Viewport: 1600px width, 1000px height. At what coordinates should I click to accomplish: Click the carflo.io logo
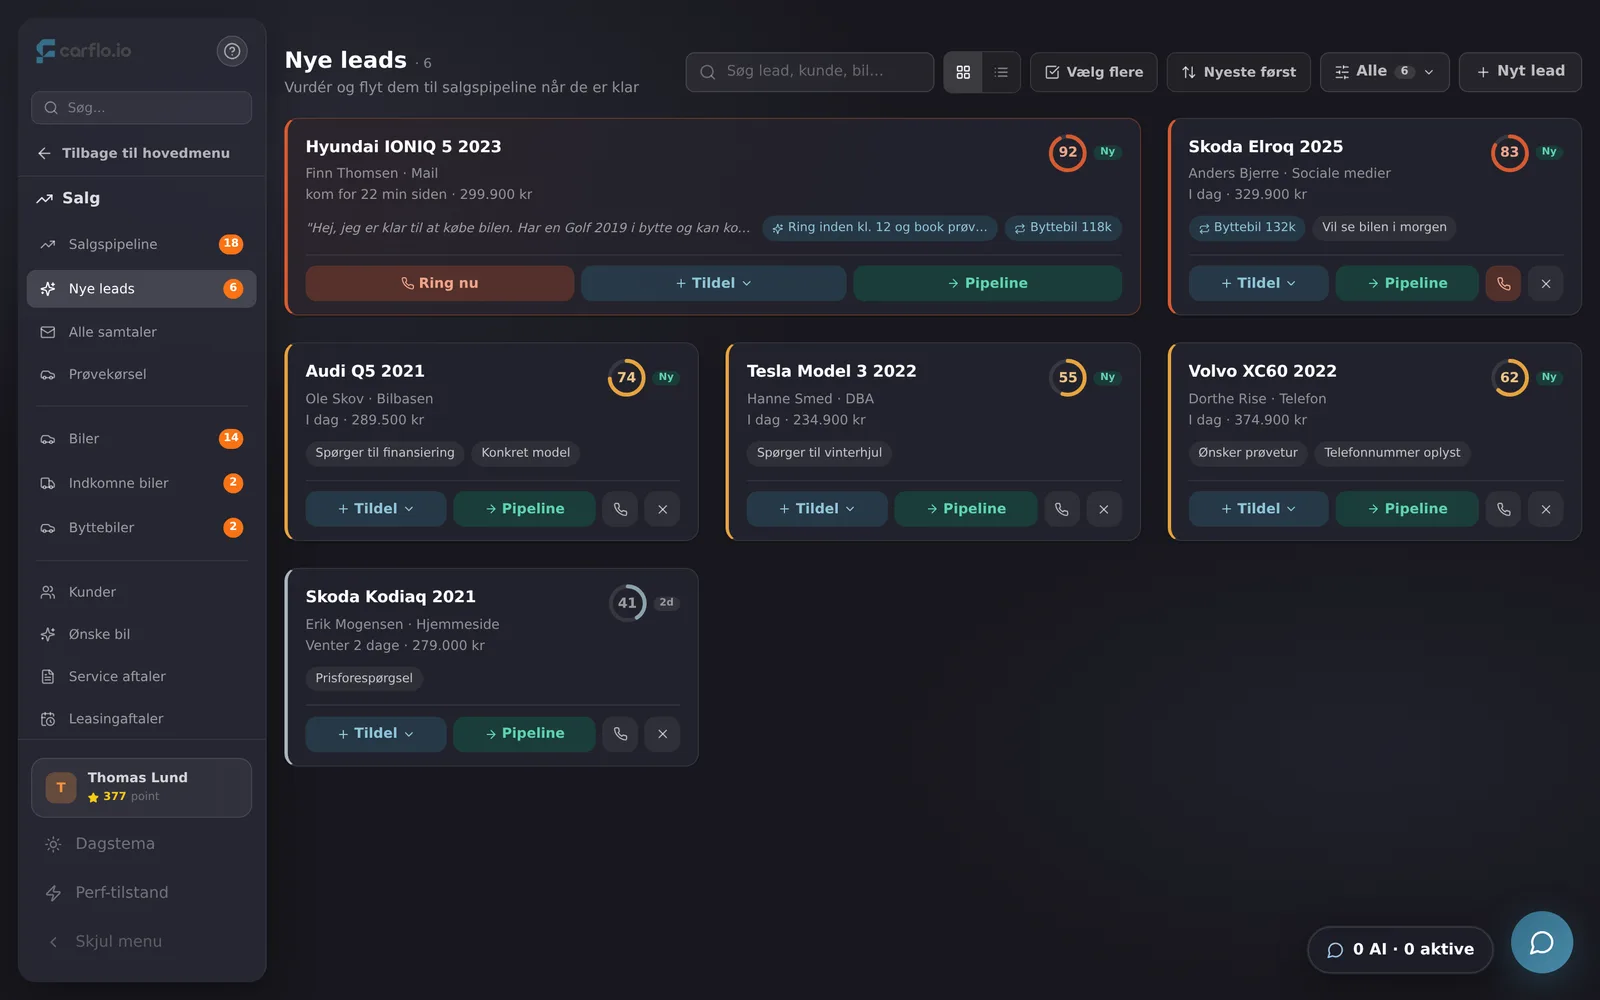click(x=84, y=51)
